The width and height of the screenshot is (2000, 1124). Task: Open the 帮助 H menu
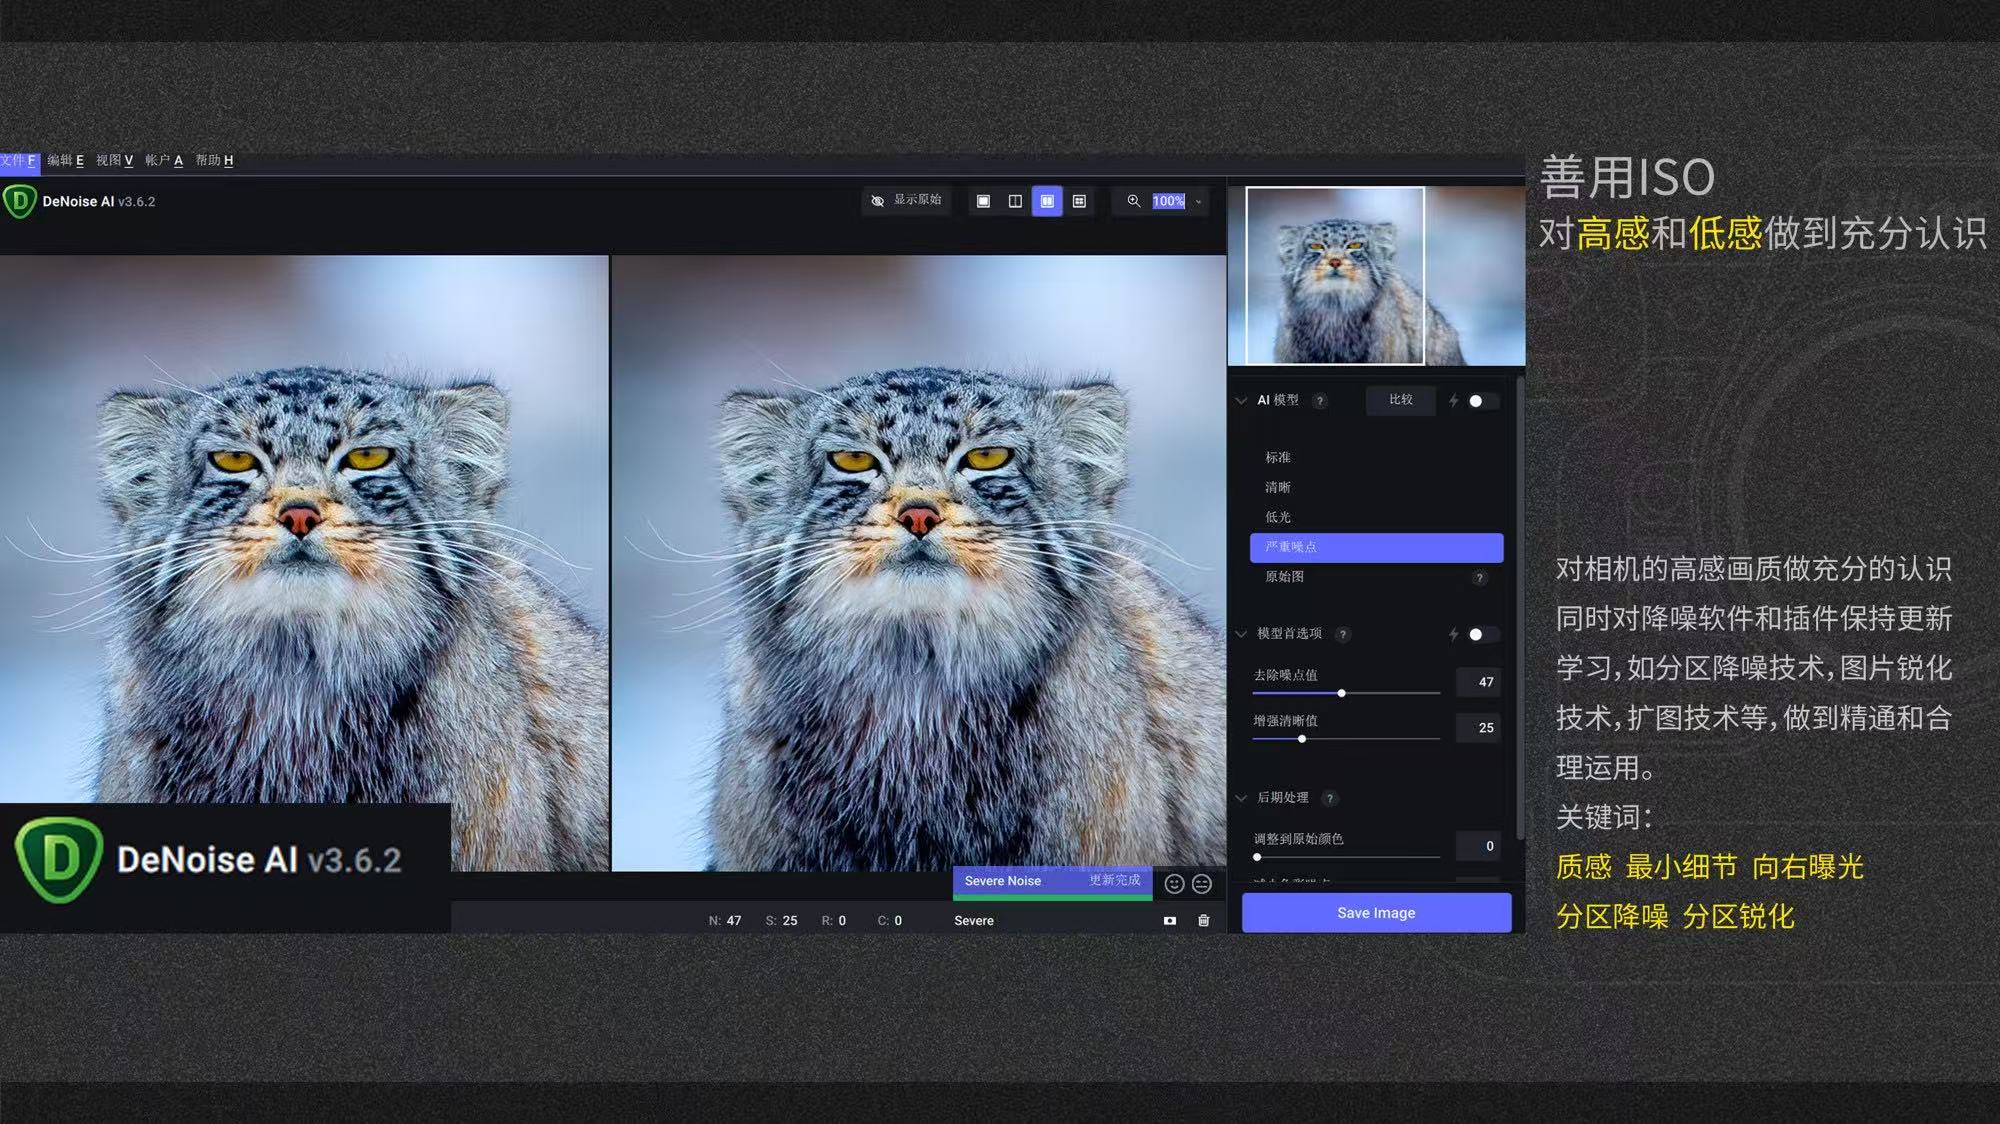[x=214, y=160]
